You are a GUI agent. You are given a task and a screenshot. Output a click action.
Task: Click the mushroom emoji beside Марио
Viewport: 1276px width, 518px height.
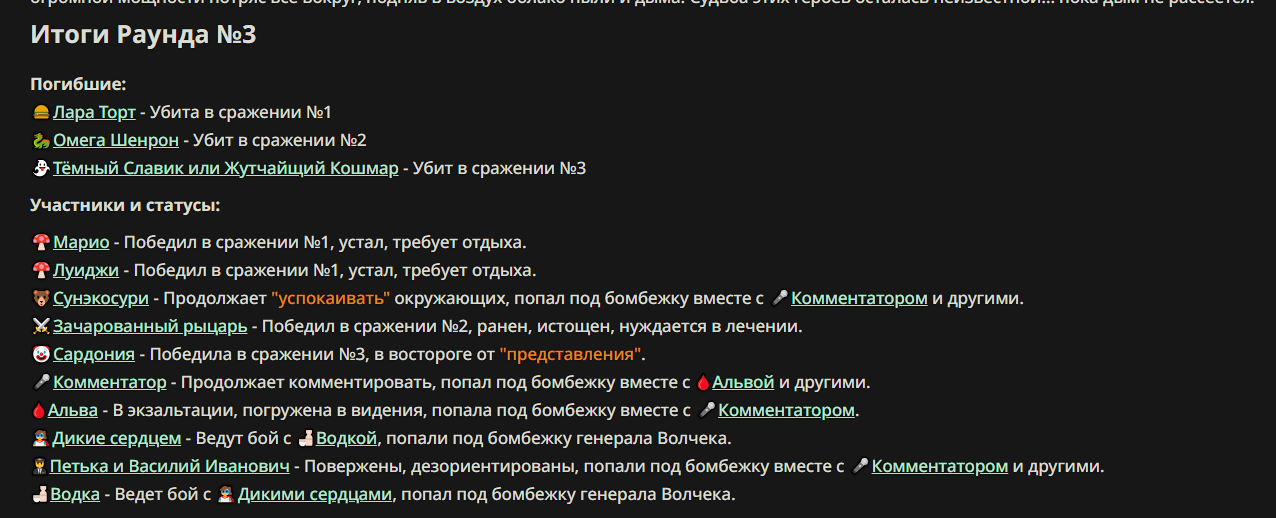tap(41, 242)
